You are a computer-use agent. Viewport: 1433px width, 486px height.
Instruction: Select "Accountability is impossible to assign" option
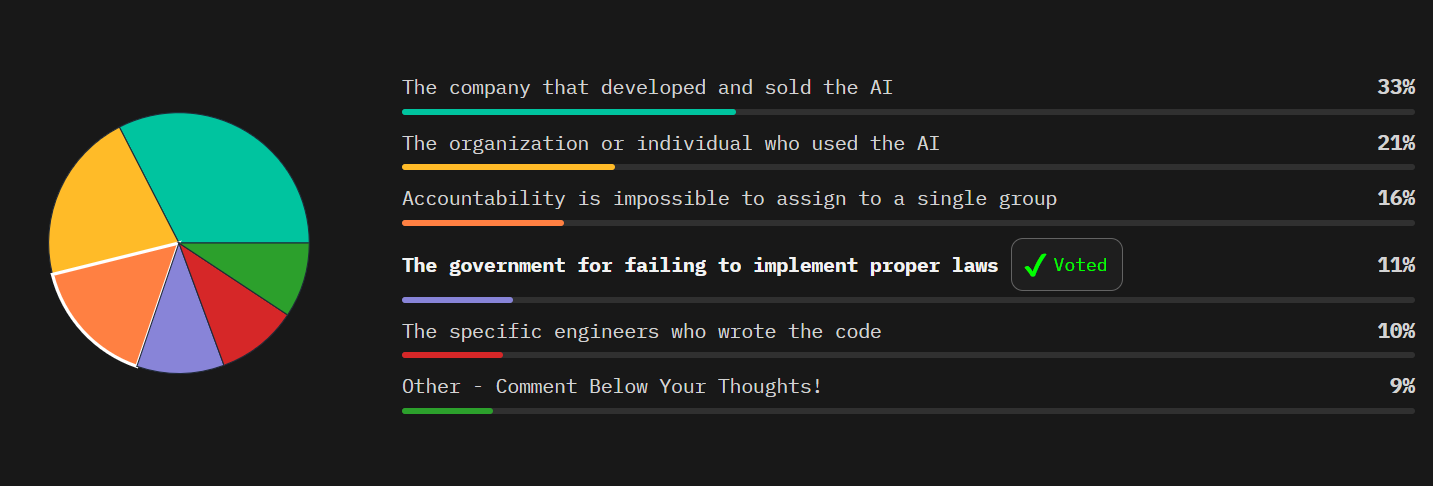click(729, 199)
